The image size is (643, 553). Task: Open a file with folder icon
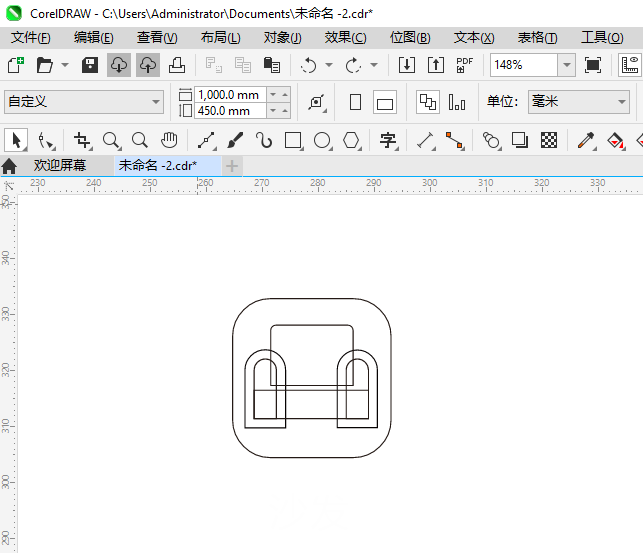click(x=44, y=65)
